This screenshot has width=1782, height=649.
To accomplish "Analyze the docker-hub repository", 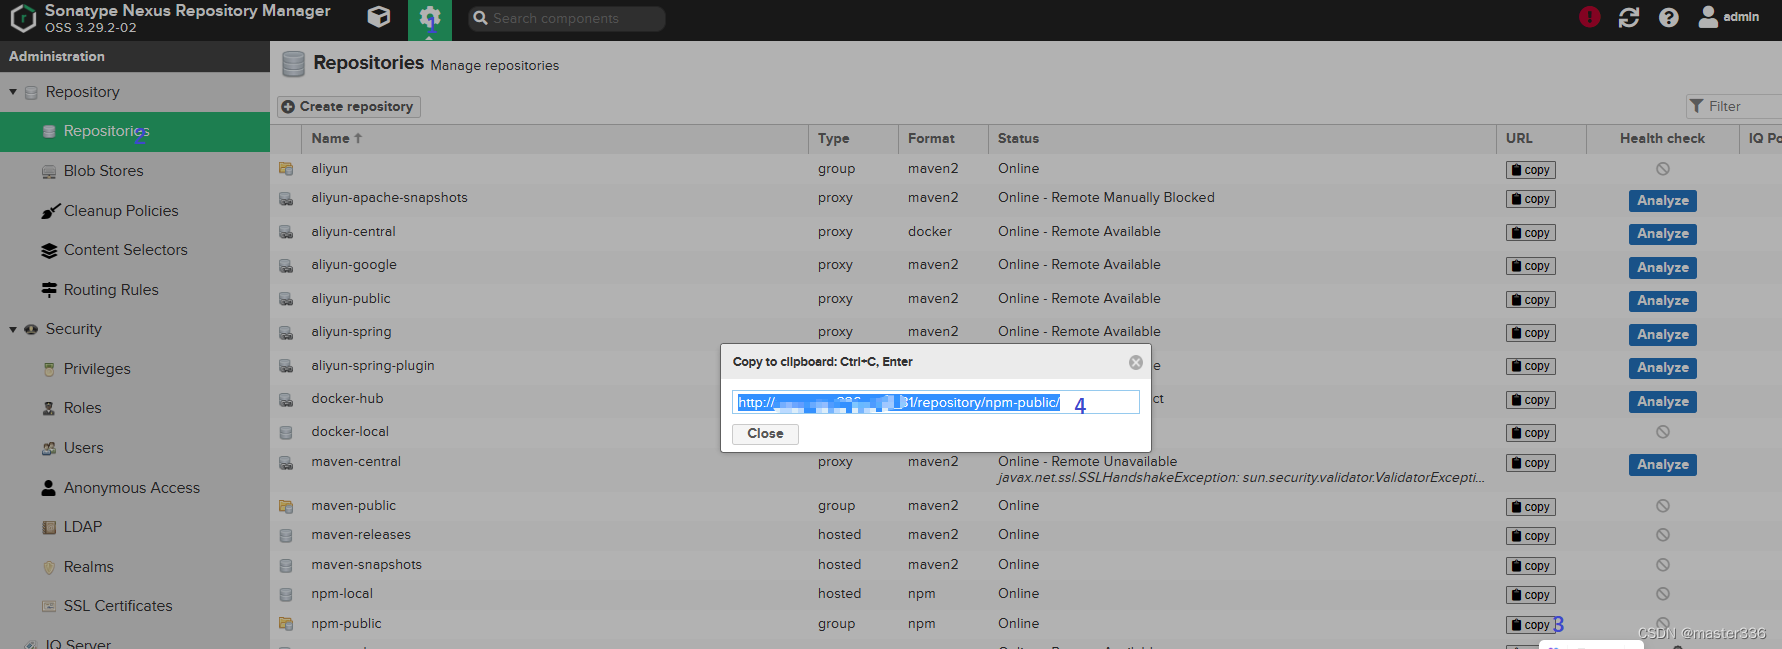I will pyautogui.click(x=1662, y=402).
